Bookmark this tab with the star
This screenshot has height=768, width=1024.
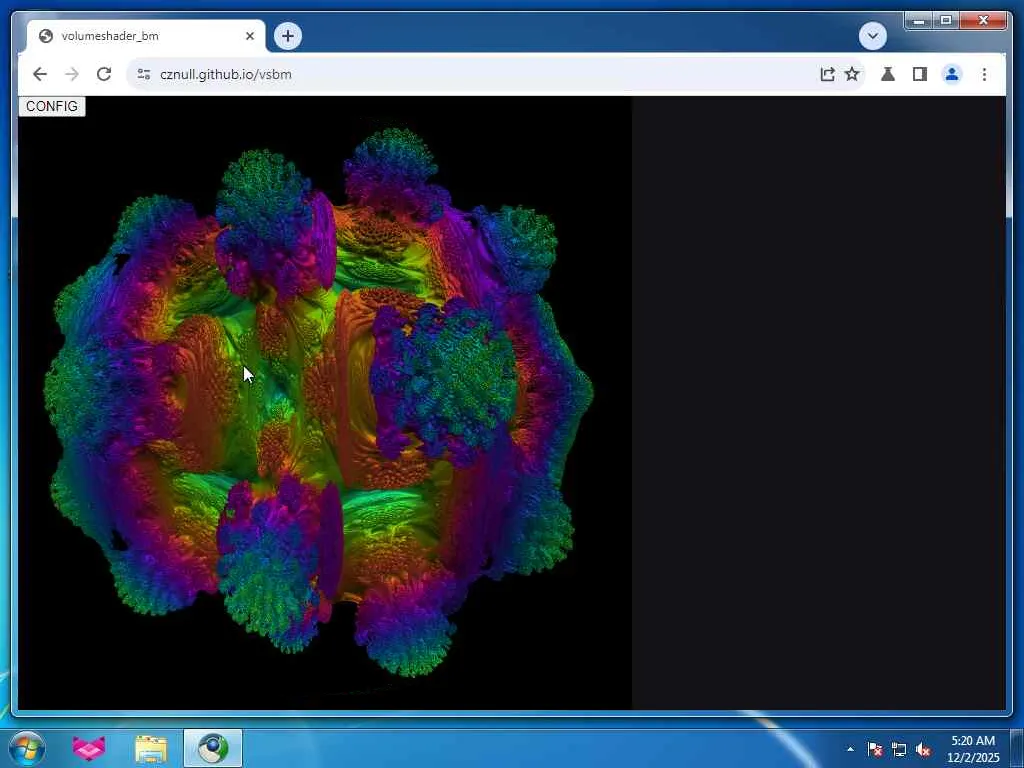tap(852, 74)
